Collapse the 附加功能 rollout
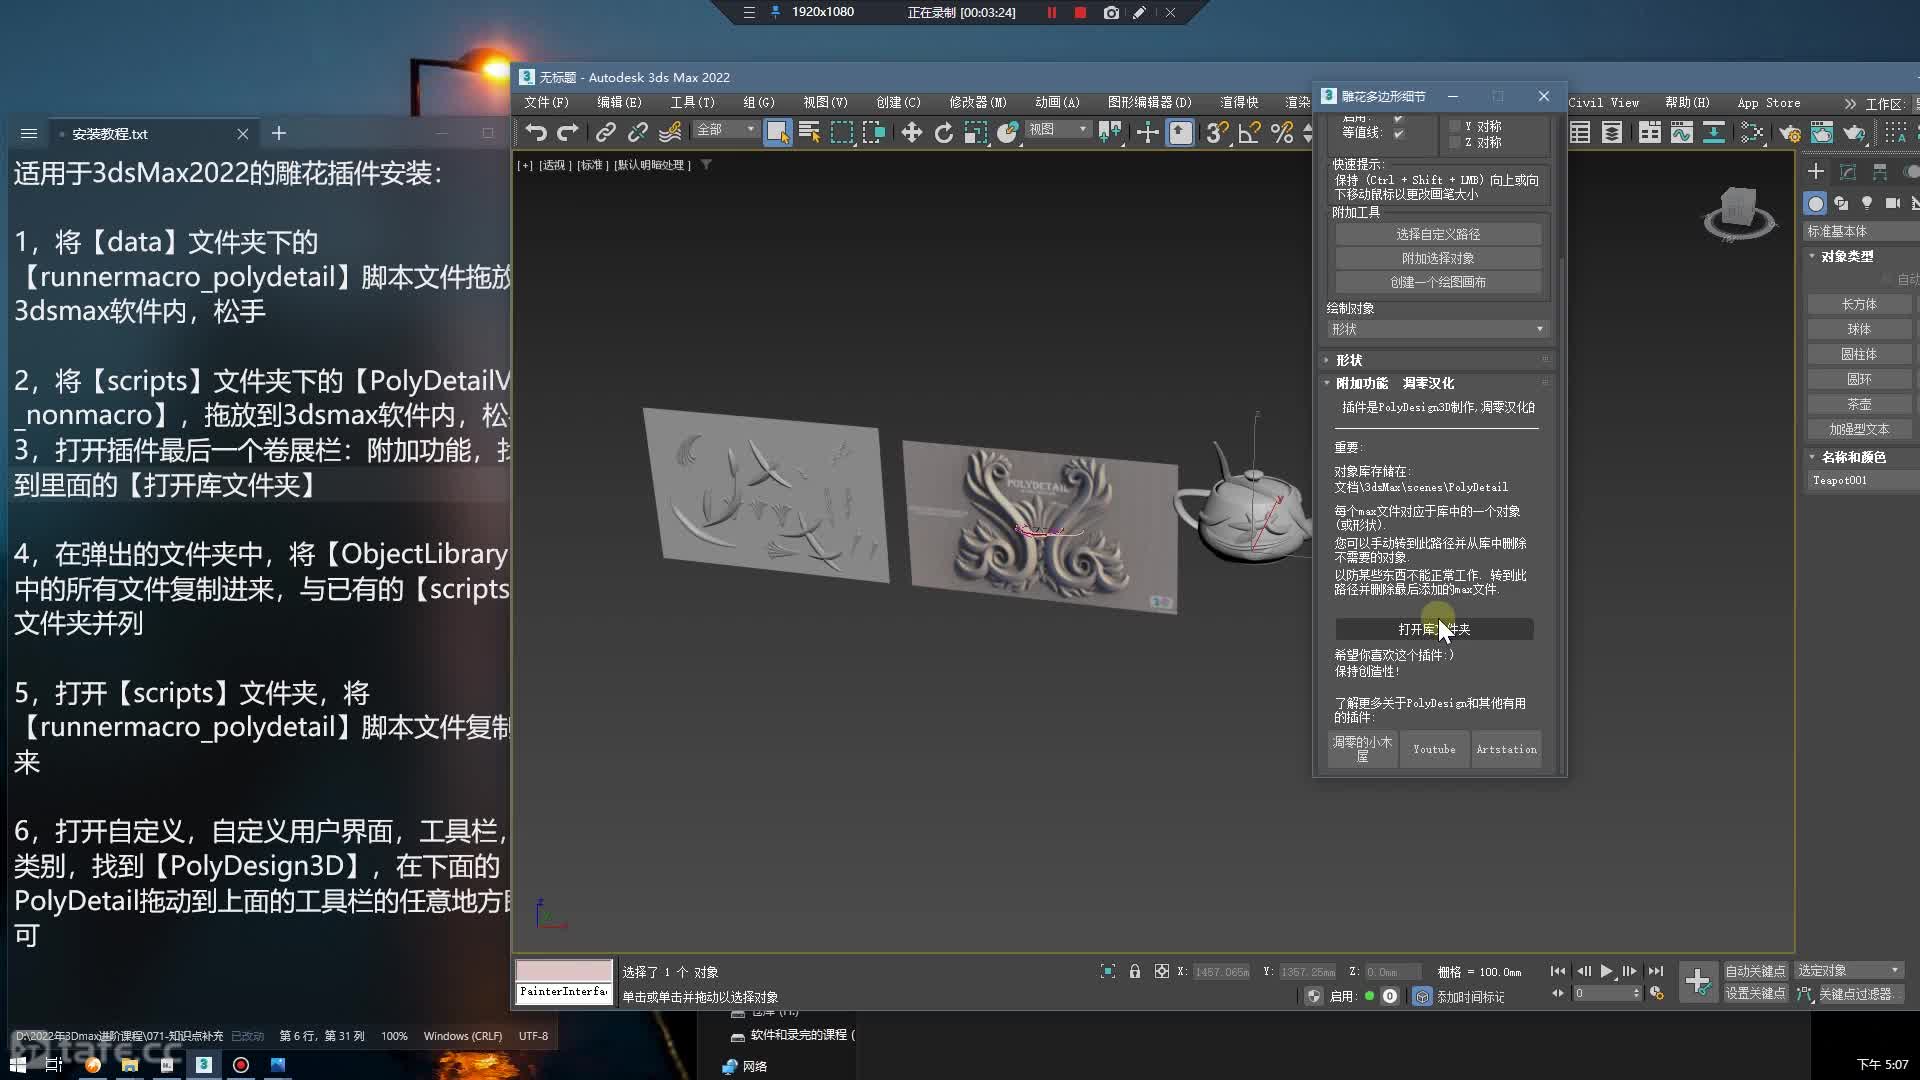This screenshot has height=1080, width=1920. pyautogui.click(x=1438, y=383)
